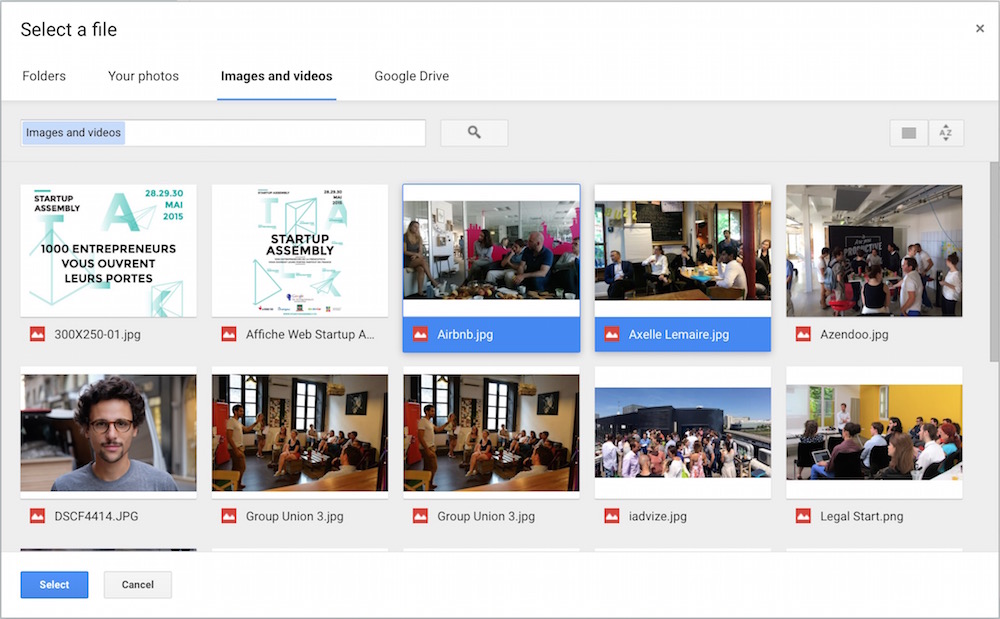Click the image icon beside Legal Start.png
The height and width of the screenshot is (619, 1000).
pyautogui.click(x=803, y=516)
